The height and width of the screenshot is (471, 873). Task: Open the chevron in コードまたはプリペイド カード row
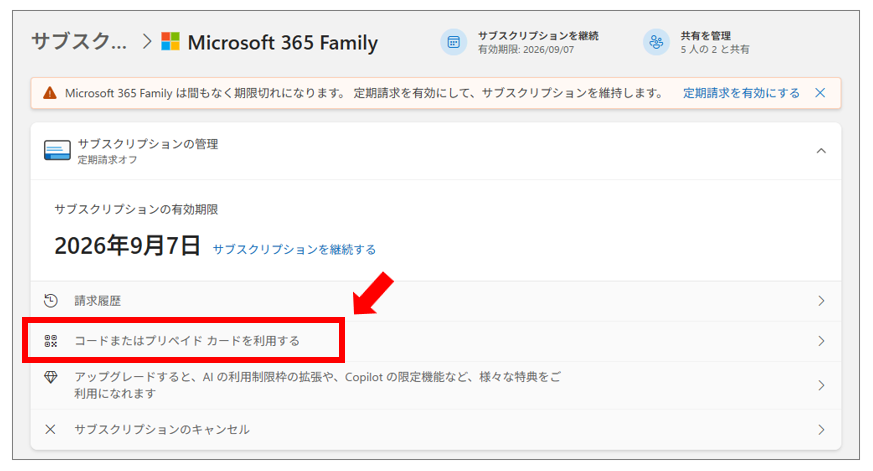tap(821, 341)
